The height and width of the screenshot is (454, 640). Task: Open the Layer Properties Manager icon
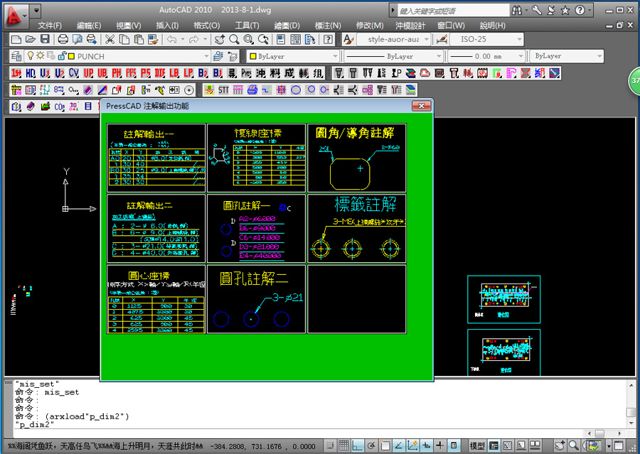16,56
